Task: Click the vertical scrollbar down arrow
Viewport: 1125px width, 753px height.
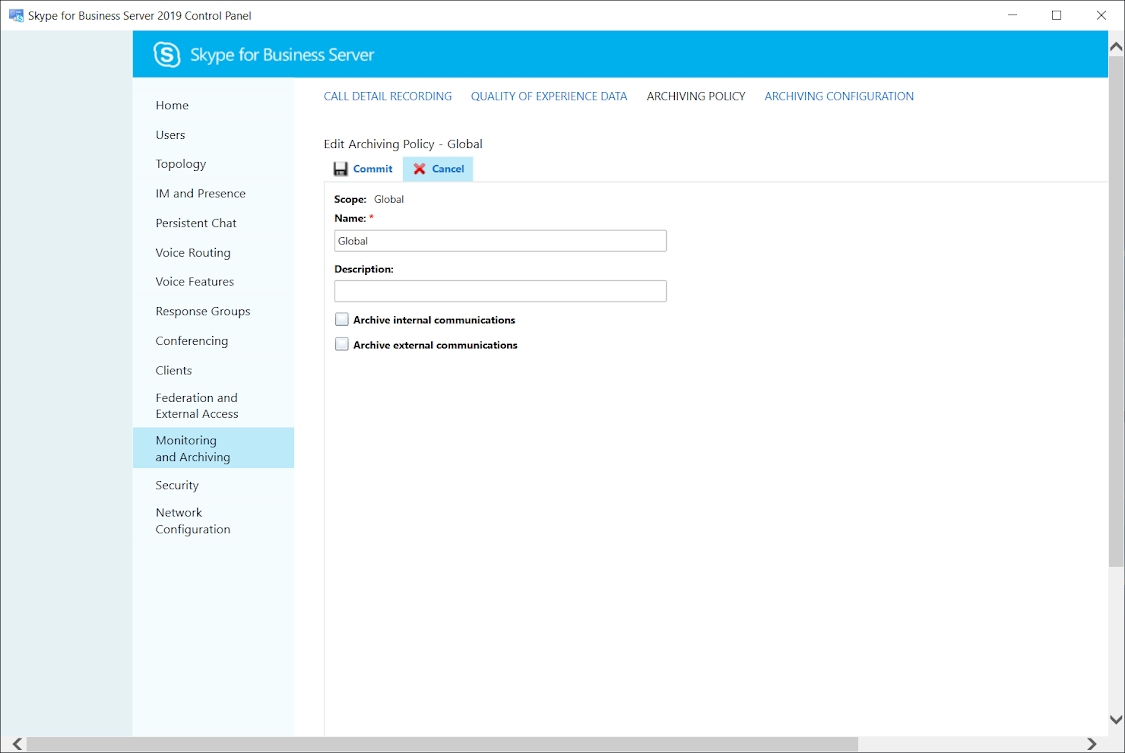Action: click(1116, 719)
